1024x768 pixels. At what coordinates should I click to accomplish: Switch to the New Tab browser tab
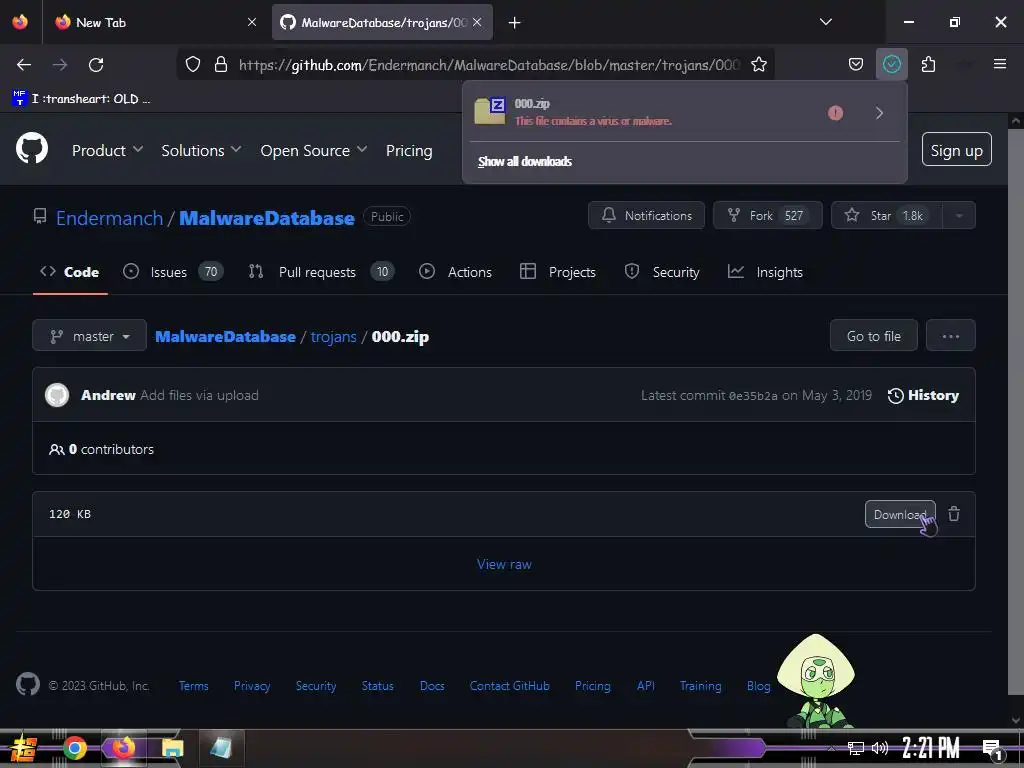pos(154,22)
